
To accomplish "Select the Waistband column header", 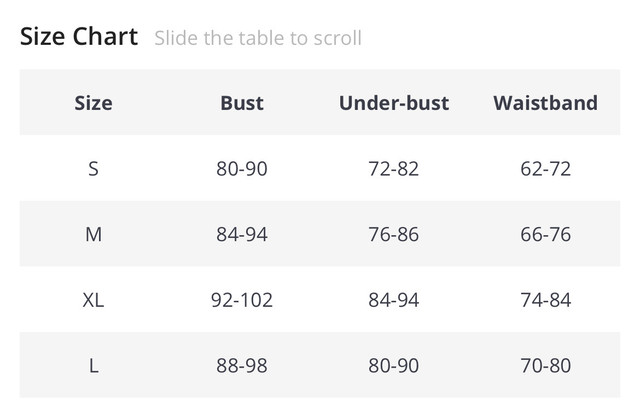I will pyautogui.click(x=545, y=103).
